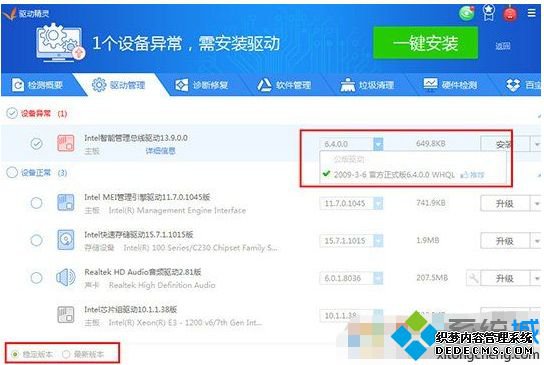This screenshot has height=365, width=544.
Task: Click the monitor icon on 硬件检测 tab
Action: [x=431, y=84]
